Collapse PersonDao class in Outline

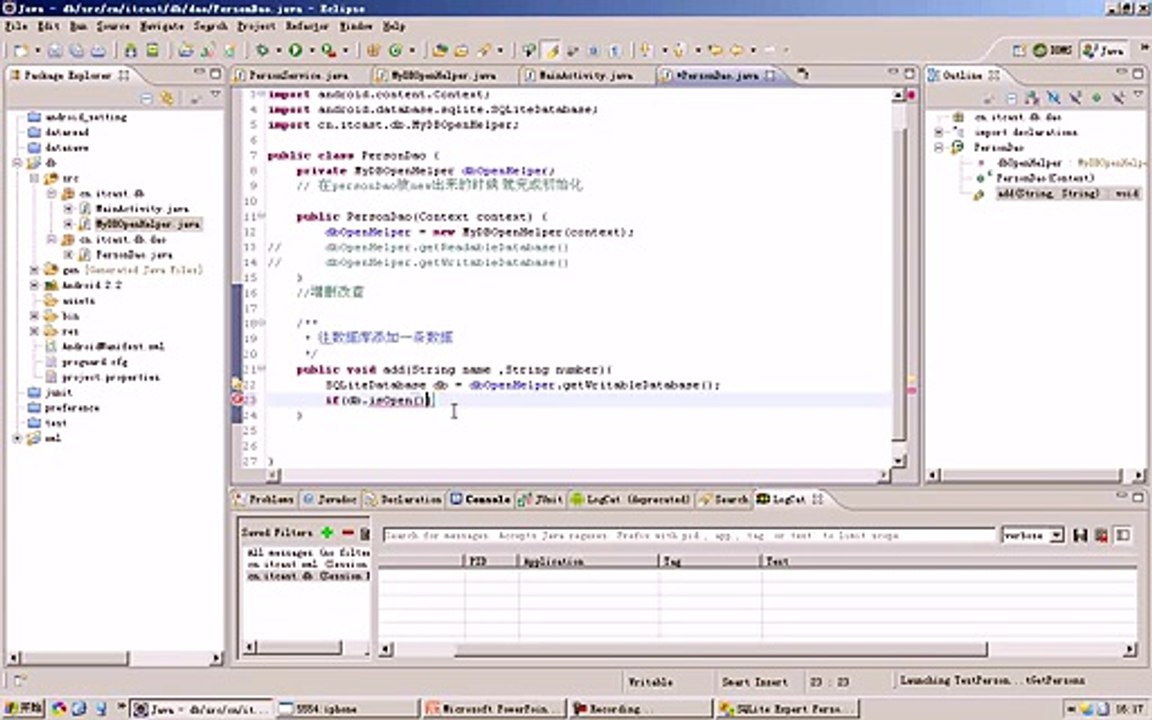coord(938,147)
